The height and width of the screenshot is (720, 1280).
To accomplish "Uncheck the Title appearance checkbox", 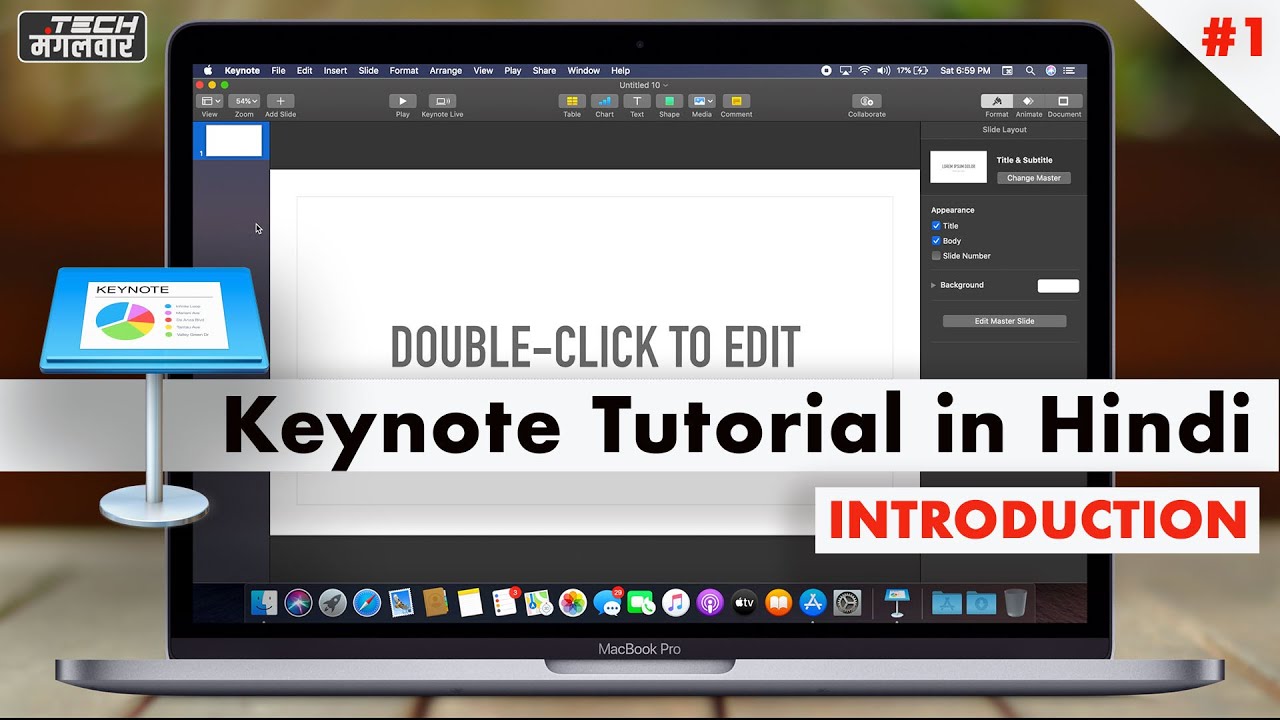I will tap(936, 226).
